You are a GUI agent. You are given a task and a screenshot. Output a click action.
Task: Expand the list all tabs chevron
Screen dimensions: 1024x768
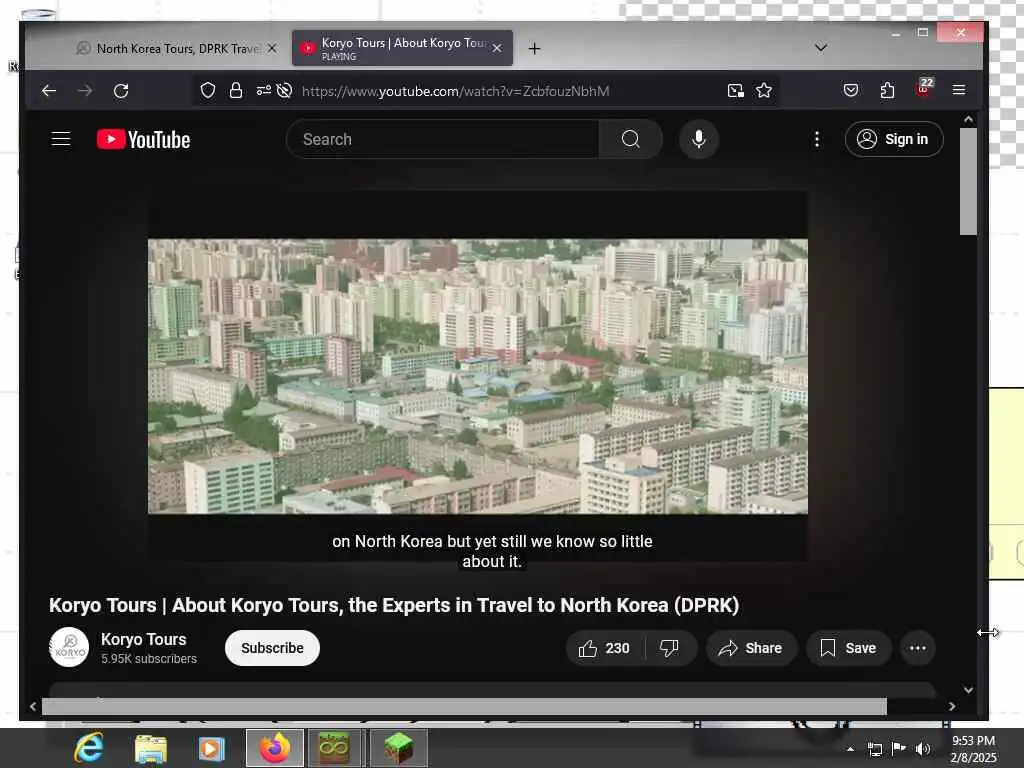point(821,48)
